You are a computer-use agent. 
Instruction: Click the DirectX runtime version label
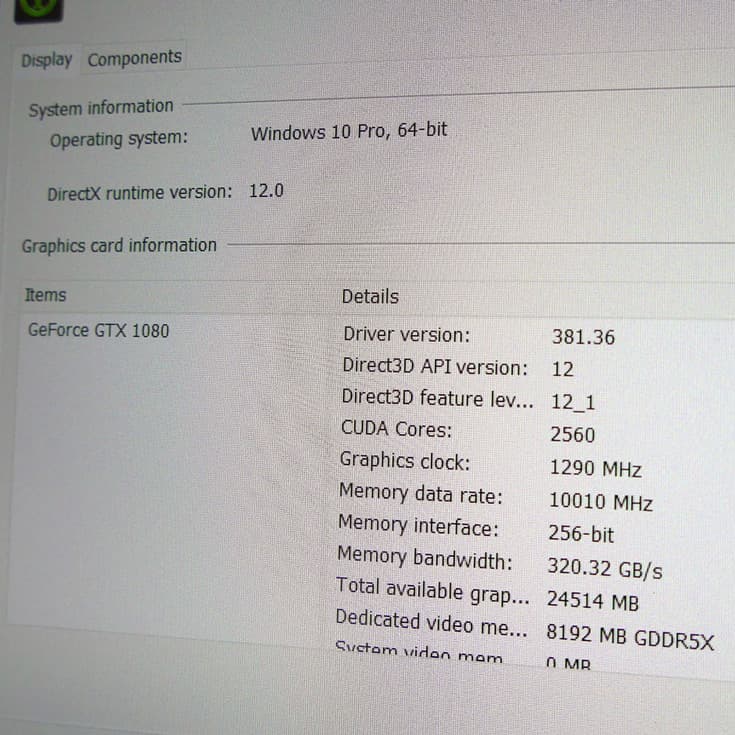140,193
